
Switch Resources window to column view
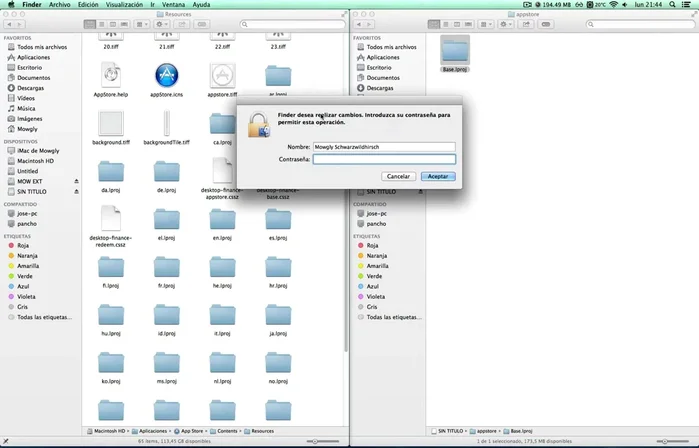pos(113,25)
